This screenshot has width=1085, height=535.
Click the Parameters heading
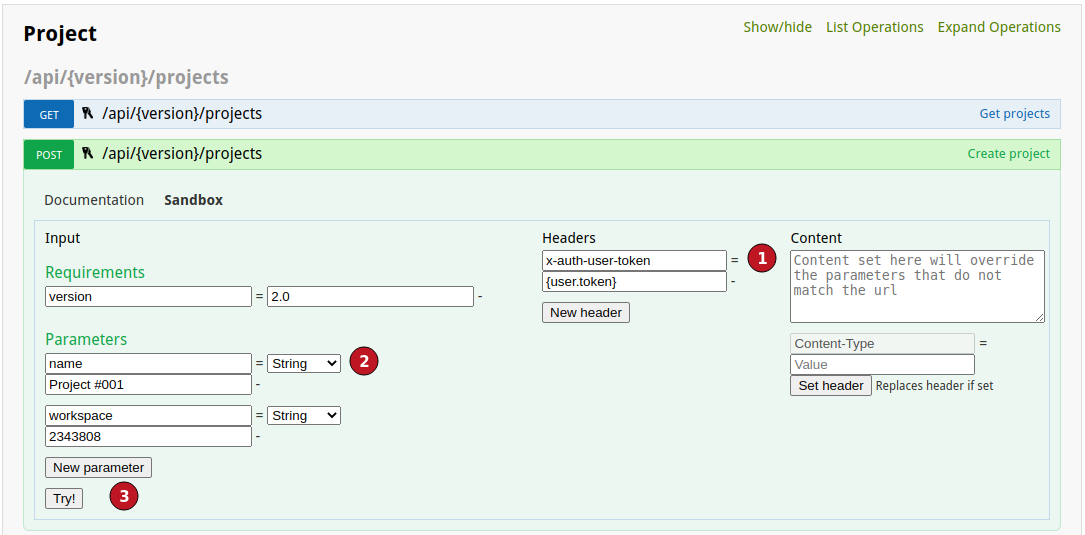click(x=86, y=339)
